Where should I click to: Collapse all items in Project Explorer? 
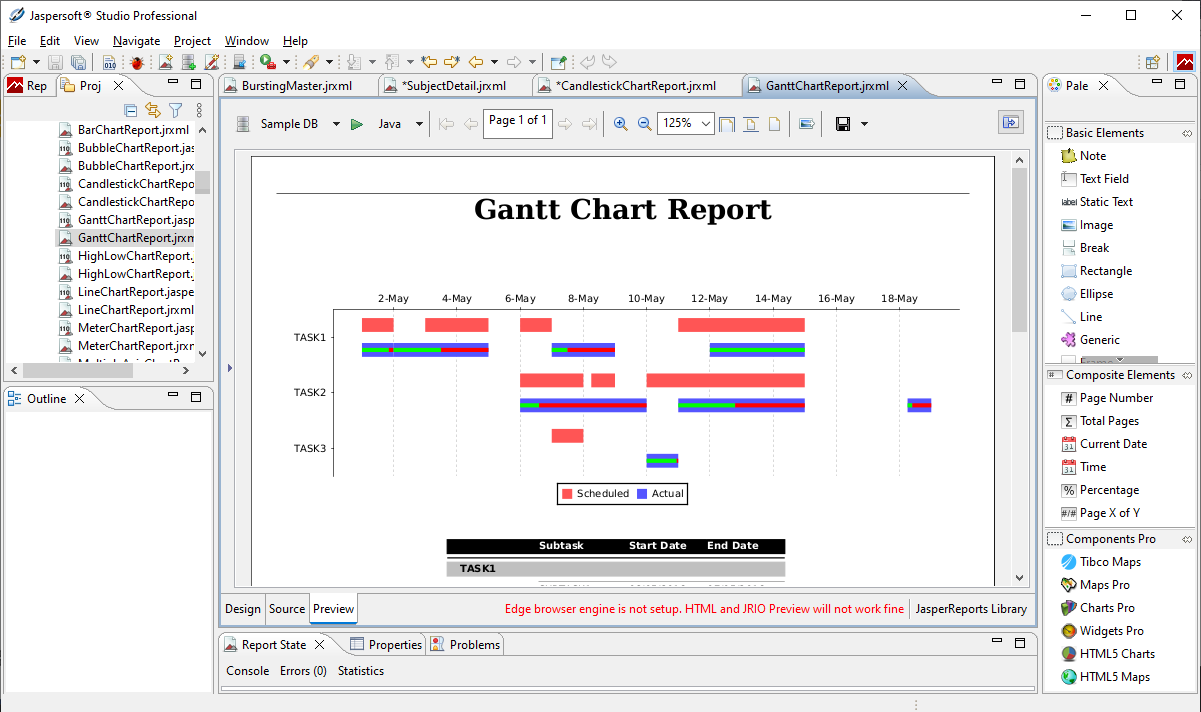click(x=130, y=110)
